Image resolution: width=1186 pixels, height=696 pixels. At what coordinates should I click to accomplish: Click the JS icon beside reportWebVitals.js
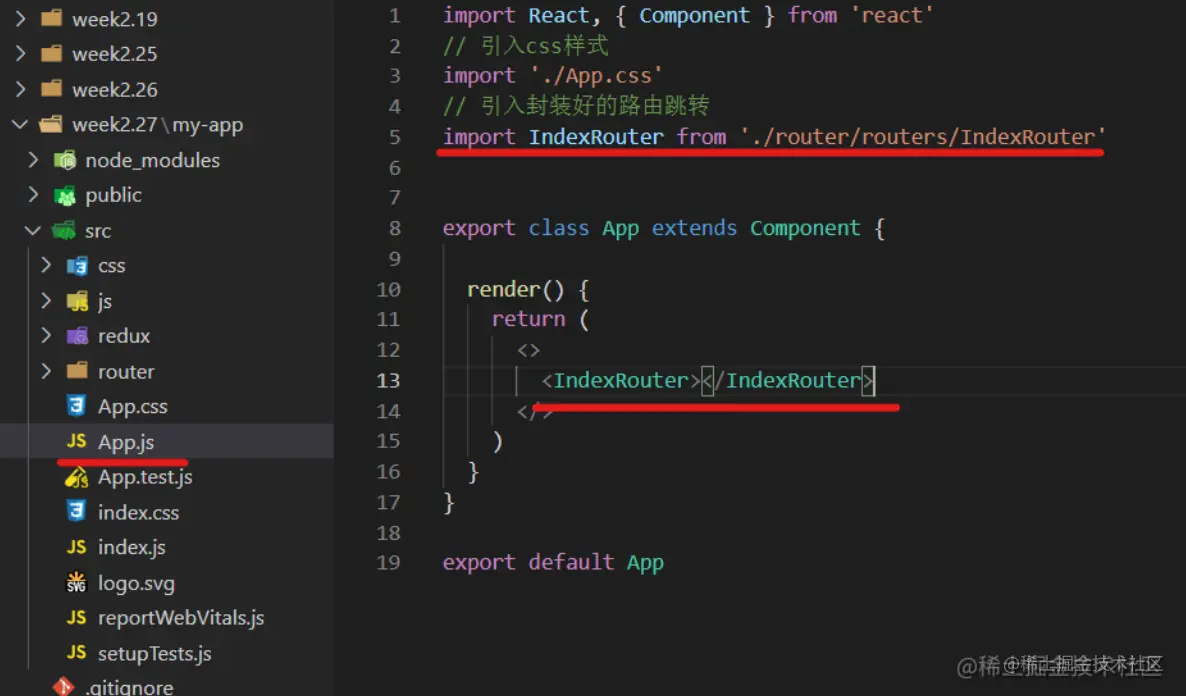[76, 617]
